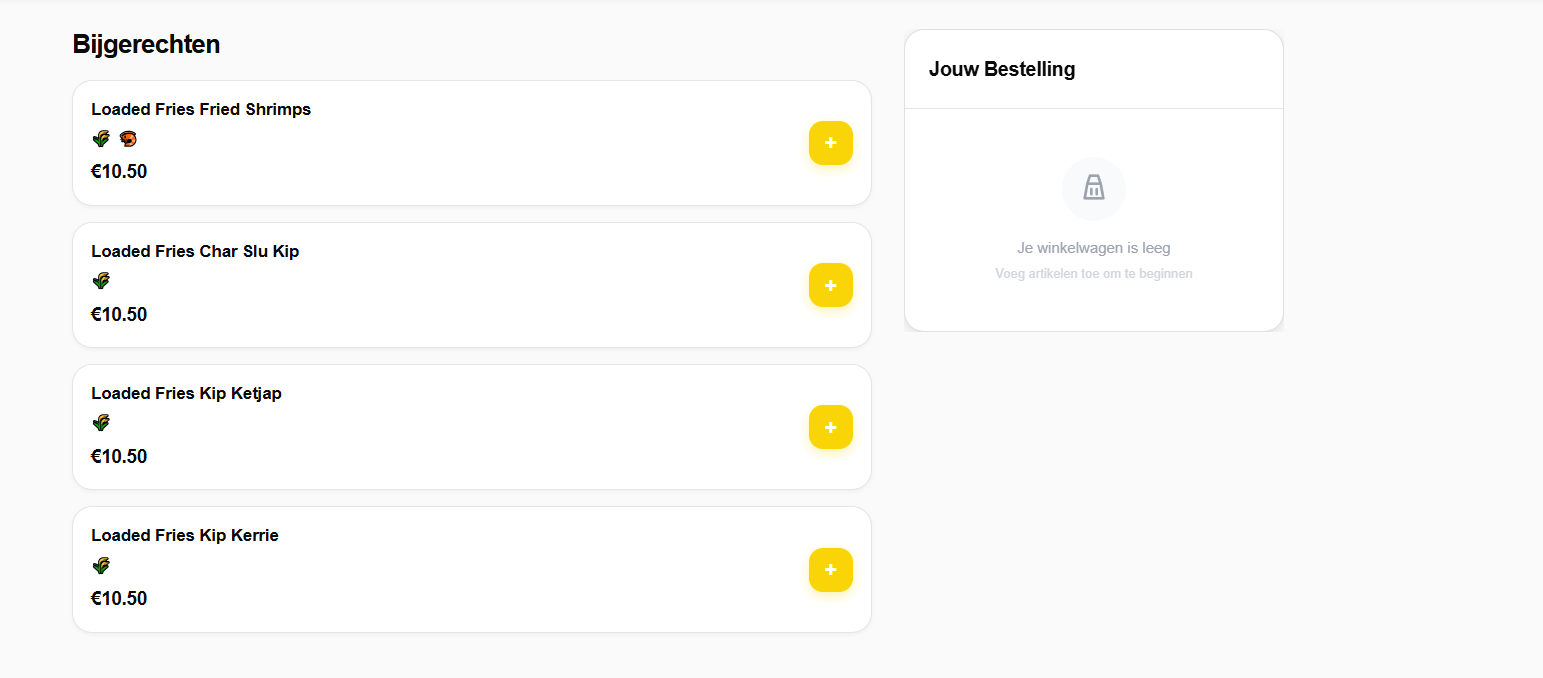Select Loaded Fries Char Slu Kip title
Image resolution: width=1543 pixels, height=678 pixels.
coord(195,251)
